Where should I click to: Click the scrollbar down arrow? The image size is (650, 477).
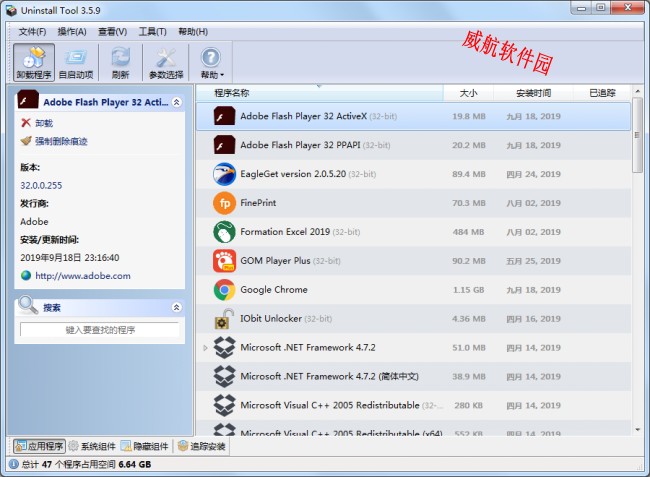[637, 430]
